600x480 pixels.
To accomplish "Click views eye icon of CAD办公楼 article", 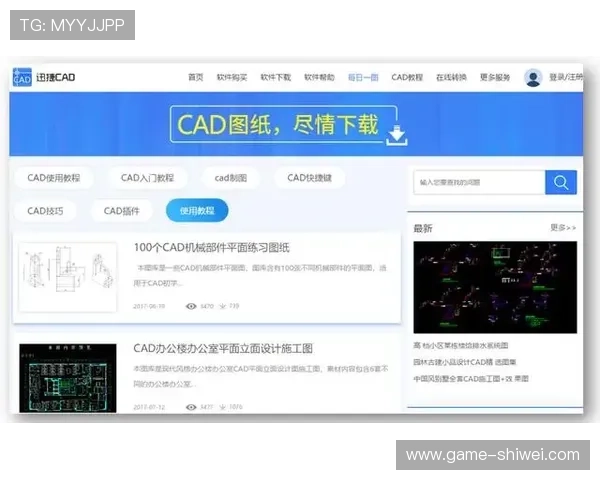I will point(191,407).
